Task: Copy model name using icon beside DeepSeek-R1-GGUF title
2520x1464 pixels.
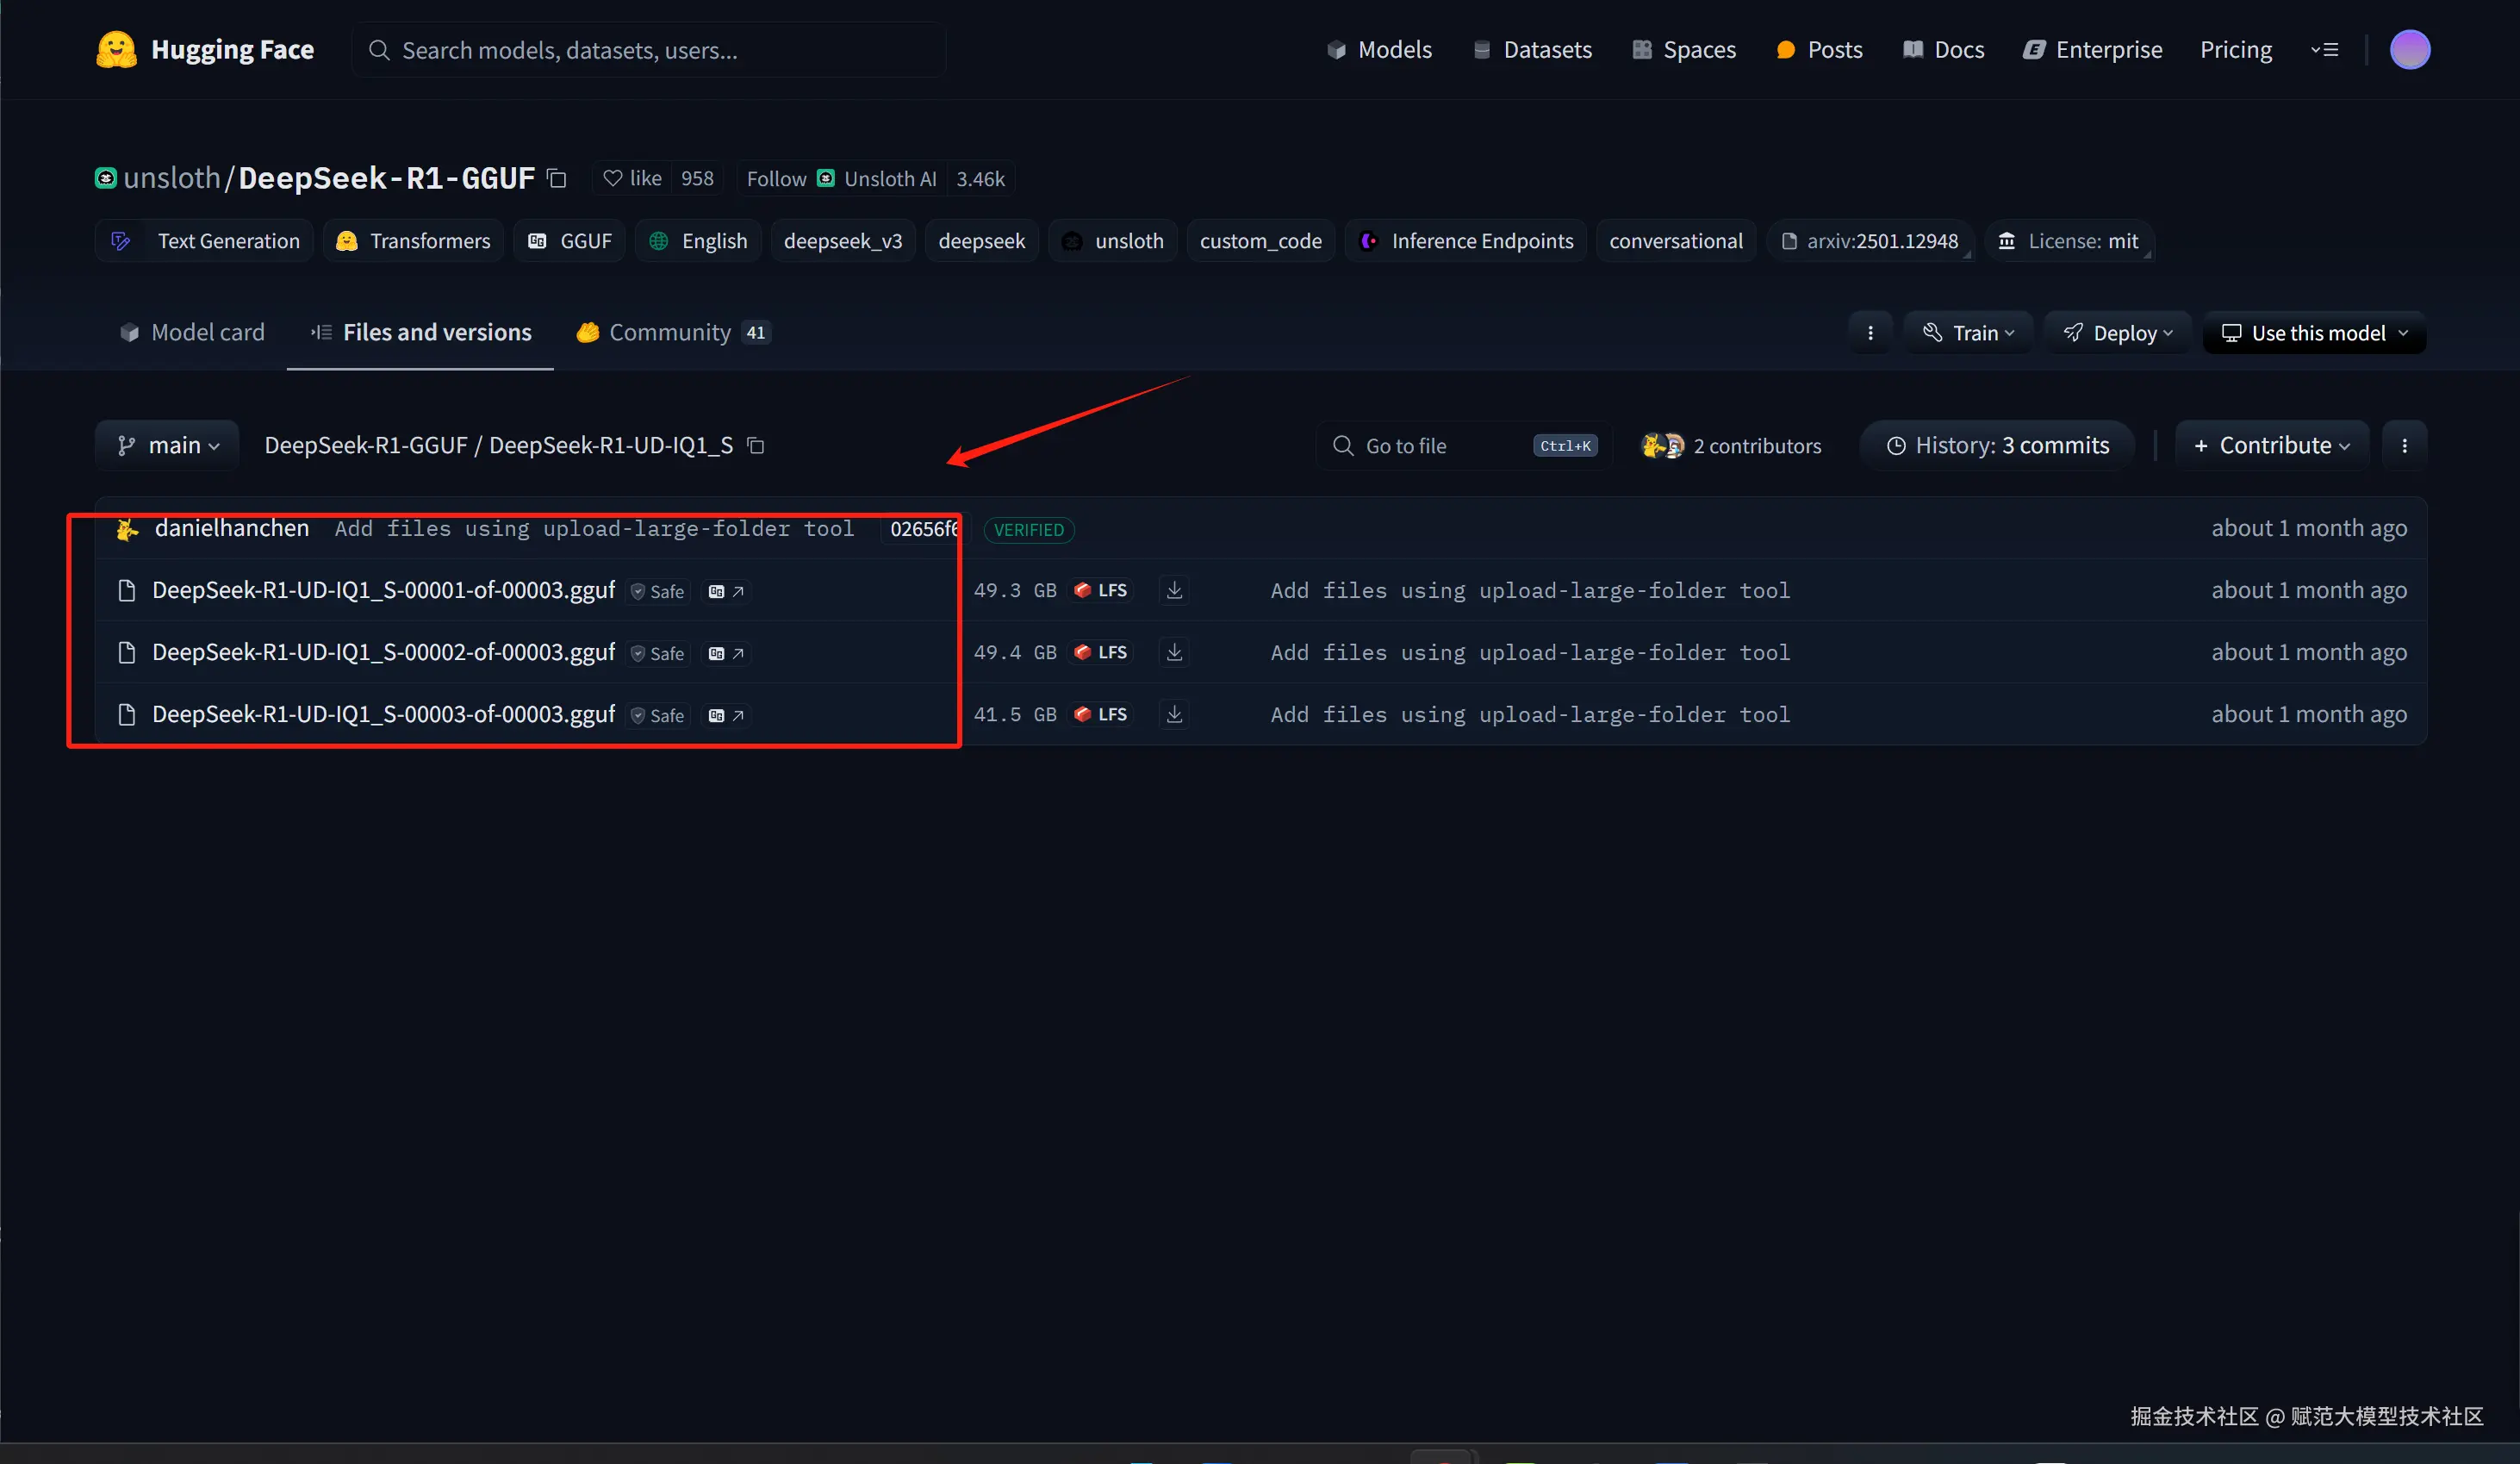Action: [x=557, y=179]
